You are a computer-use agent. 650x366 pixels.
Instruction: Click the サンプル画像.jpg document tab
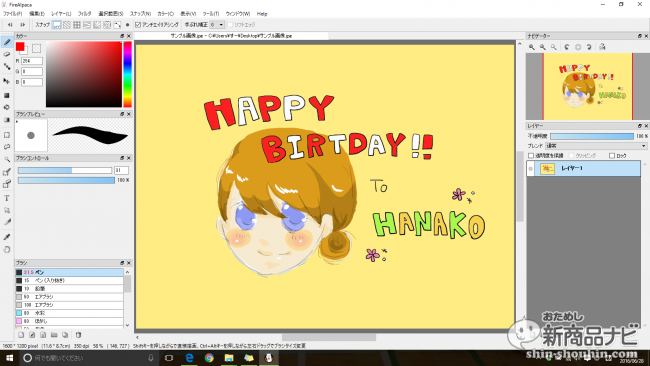[x=231, y=36]
